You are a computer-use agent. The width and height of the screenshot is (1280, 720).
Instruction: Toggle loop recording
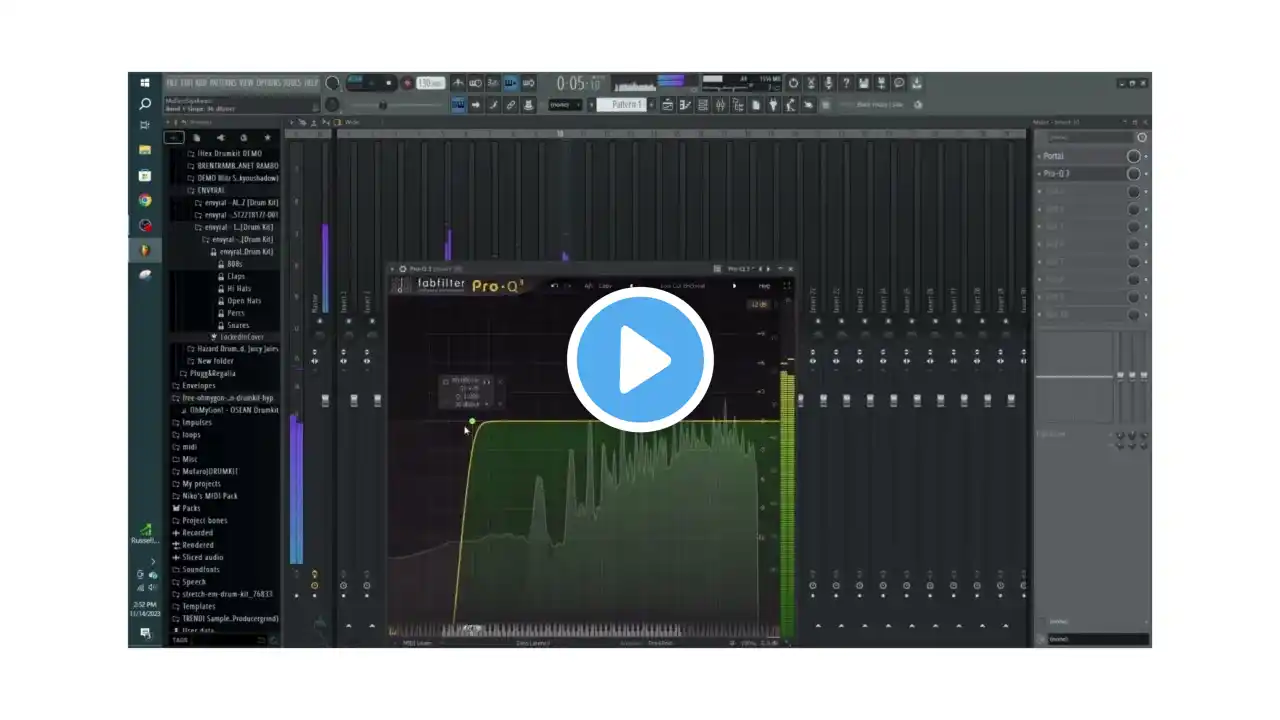pos(528,83)
